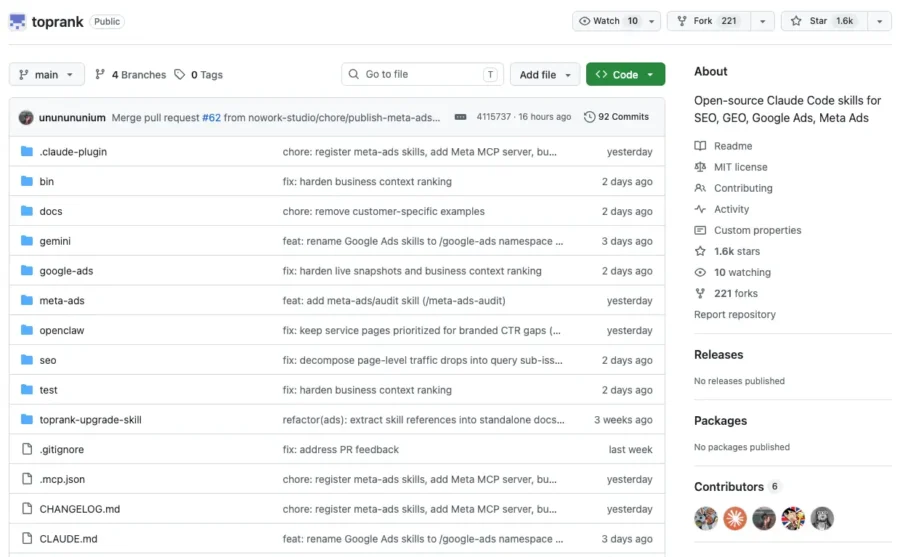Open commit 'chore: remove customer-specific examples'

click(x=383, y=211)
